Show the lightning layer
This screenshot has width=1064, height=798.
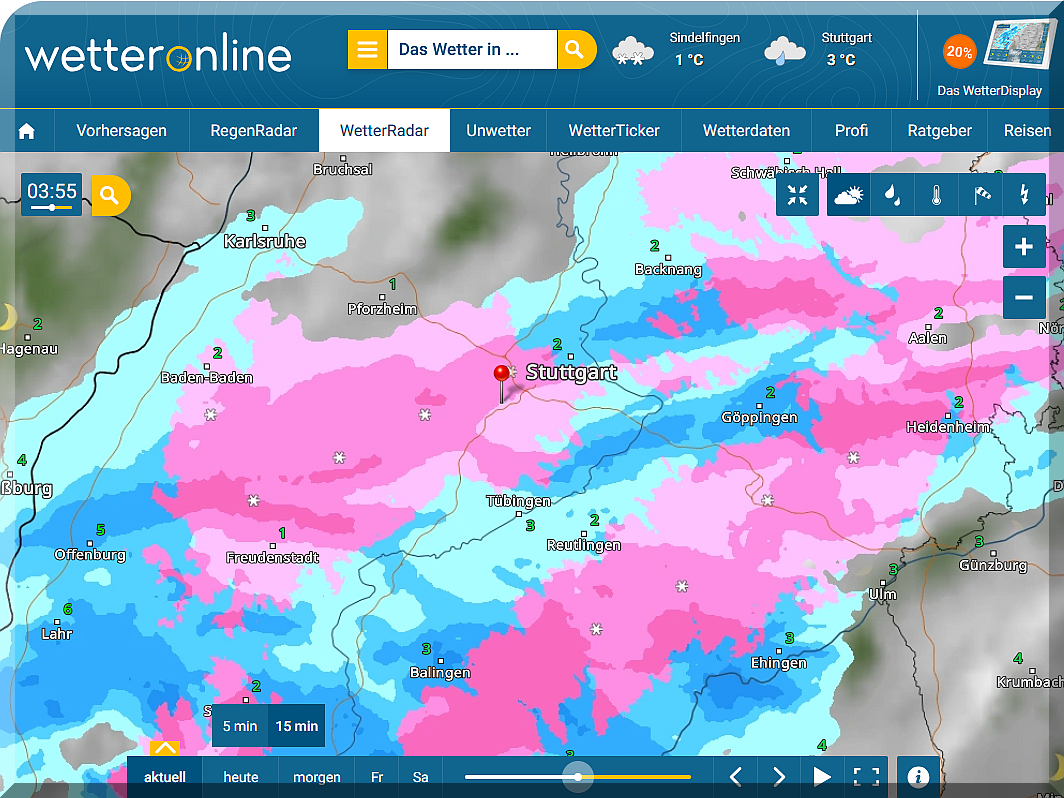click(x=1024, y=195)
